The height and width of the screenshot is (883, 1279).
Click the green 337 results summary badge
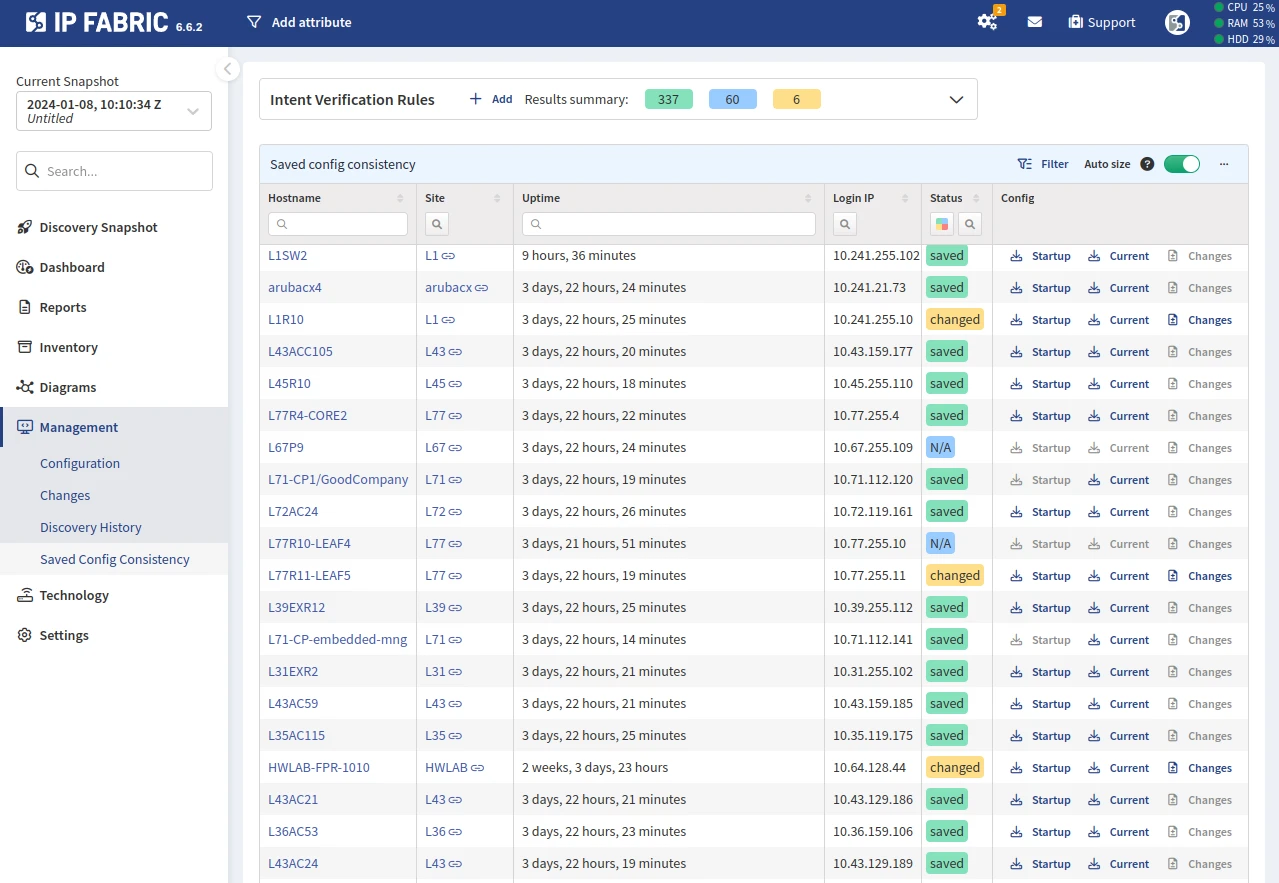(x=668, y=99)
